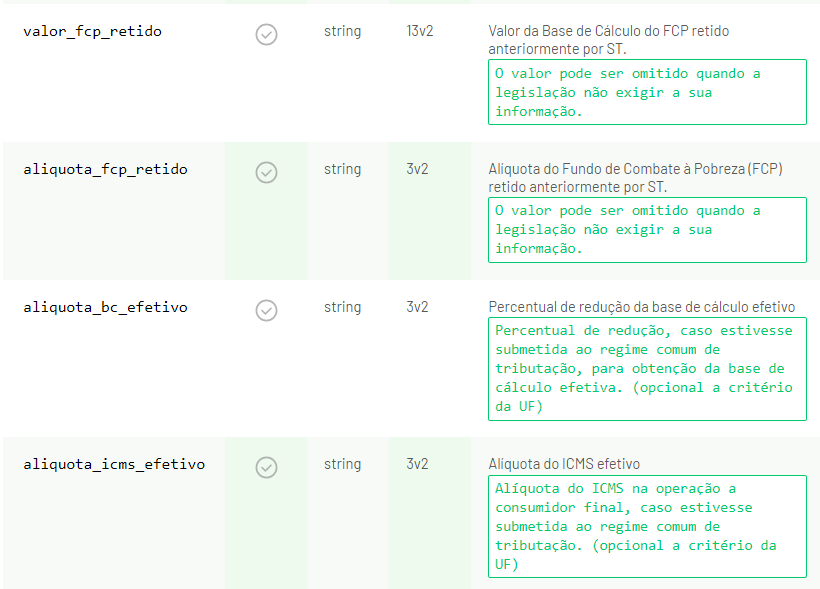Click the green note starting 'Alíquota do ICMS na operação'
This screenshot has height=589, width=820.
[647, 527]
